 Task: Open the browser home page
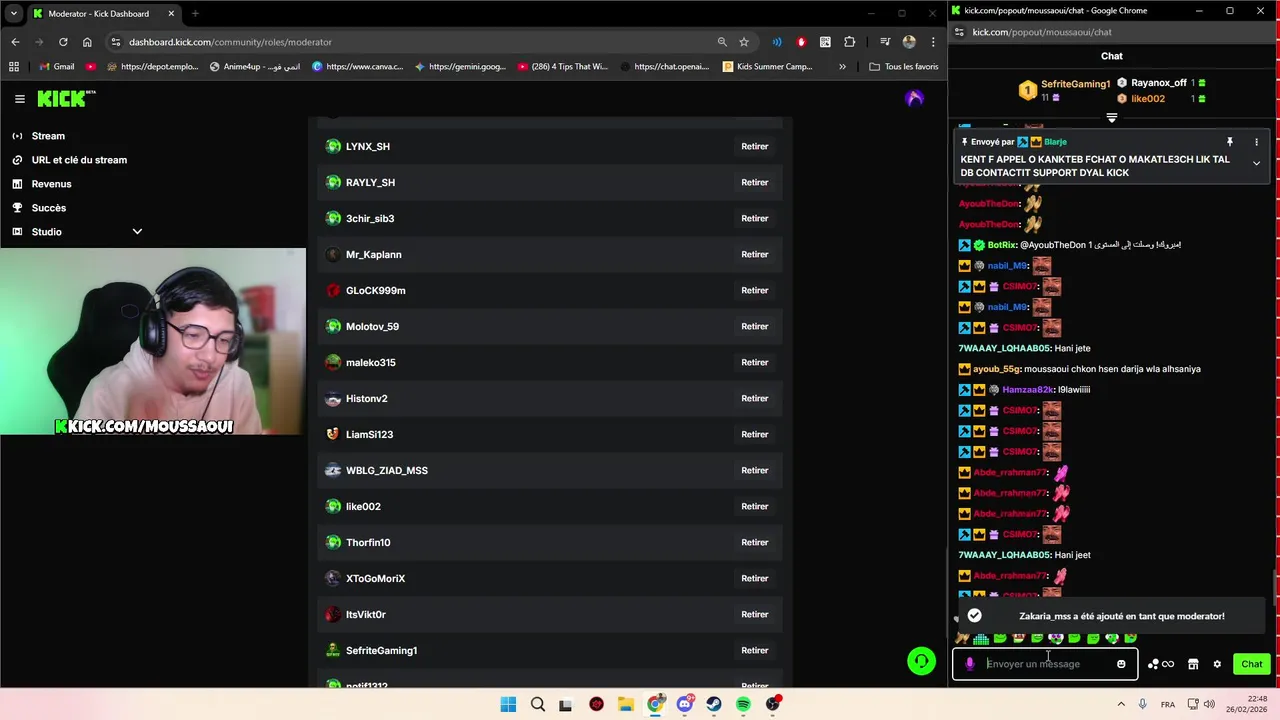coord(87,42)
